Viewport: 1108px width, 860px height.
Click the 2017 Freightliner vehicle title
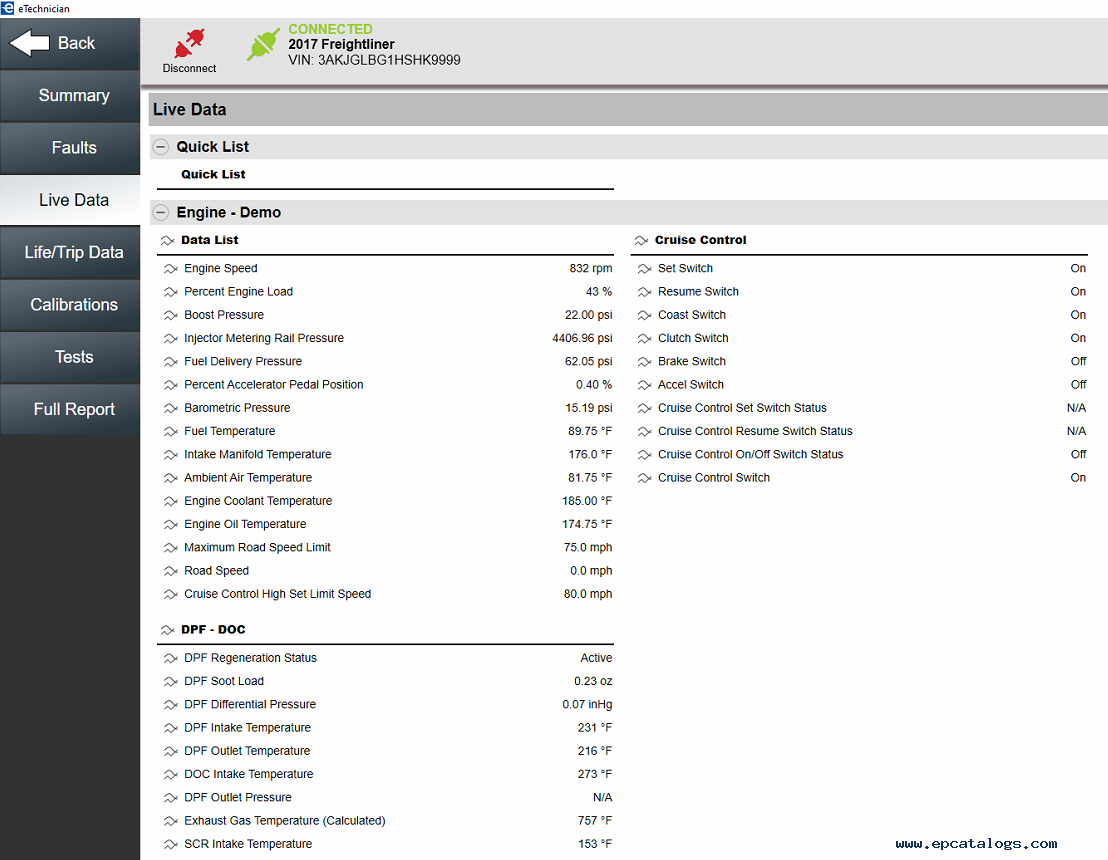click(341, 44)
